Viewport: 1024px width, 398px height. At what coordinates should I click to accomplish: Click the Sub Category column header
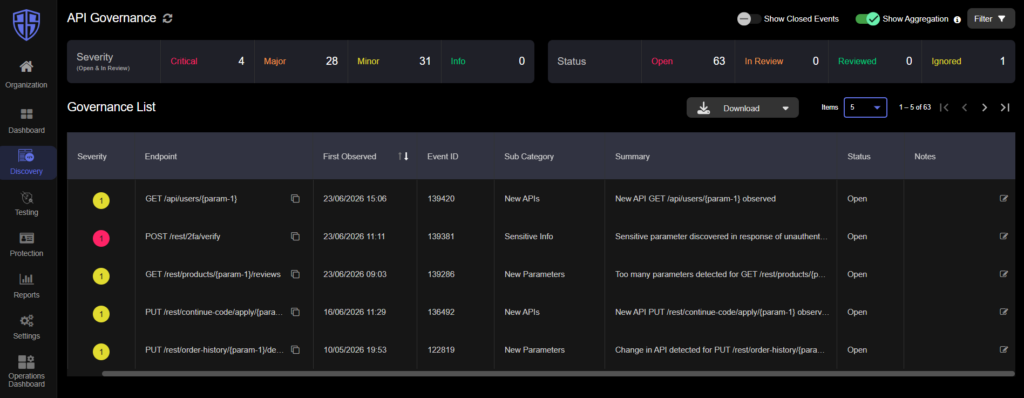coord(529,157)
